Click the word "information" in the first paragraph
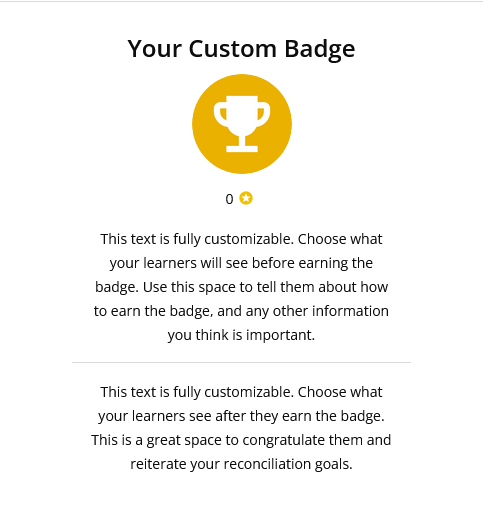Screen dimensions: 483x523 350,311
